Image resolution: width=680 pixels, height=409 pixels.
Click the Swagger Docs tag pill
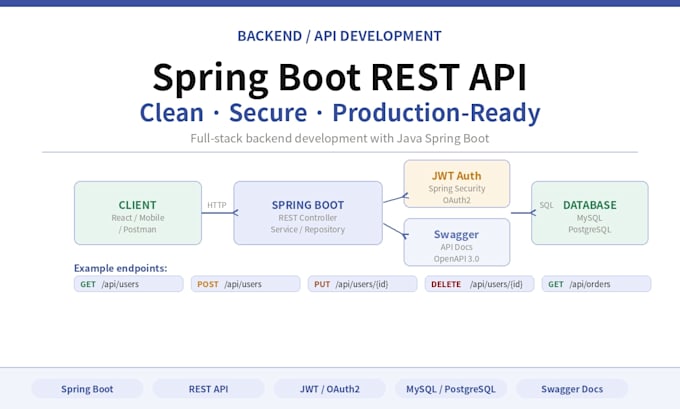(572, 389)
